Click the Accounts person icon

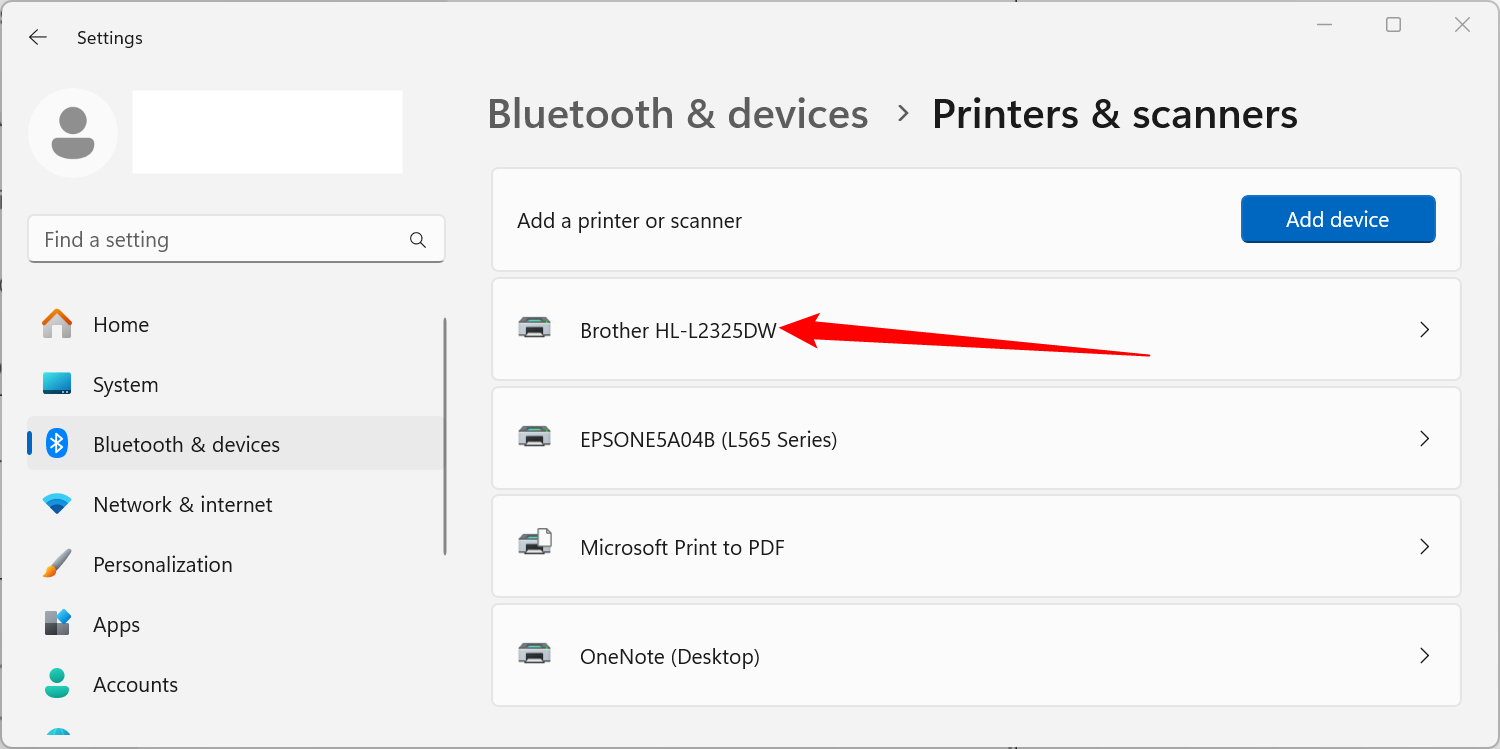(57, 684)
